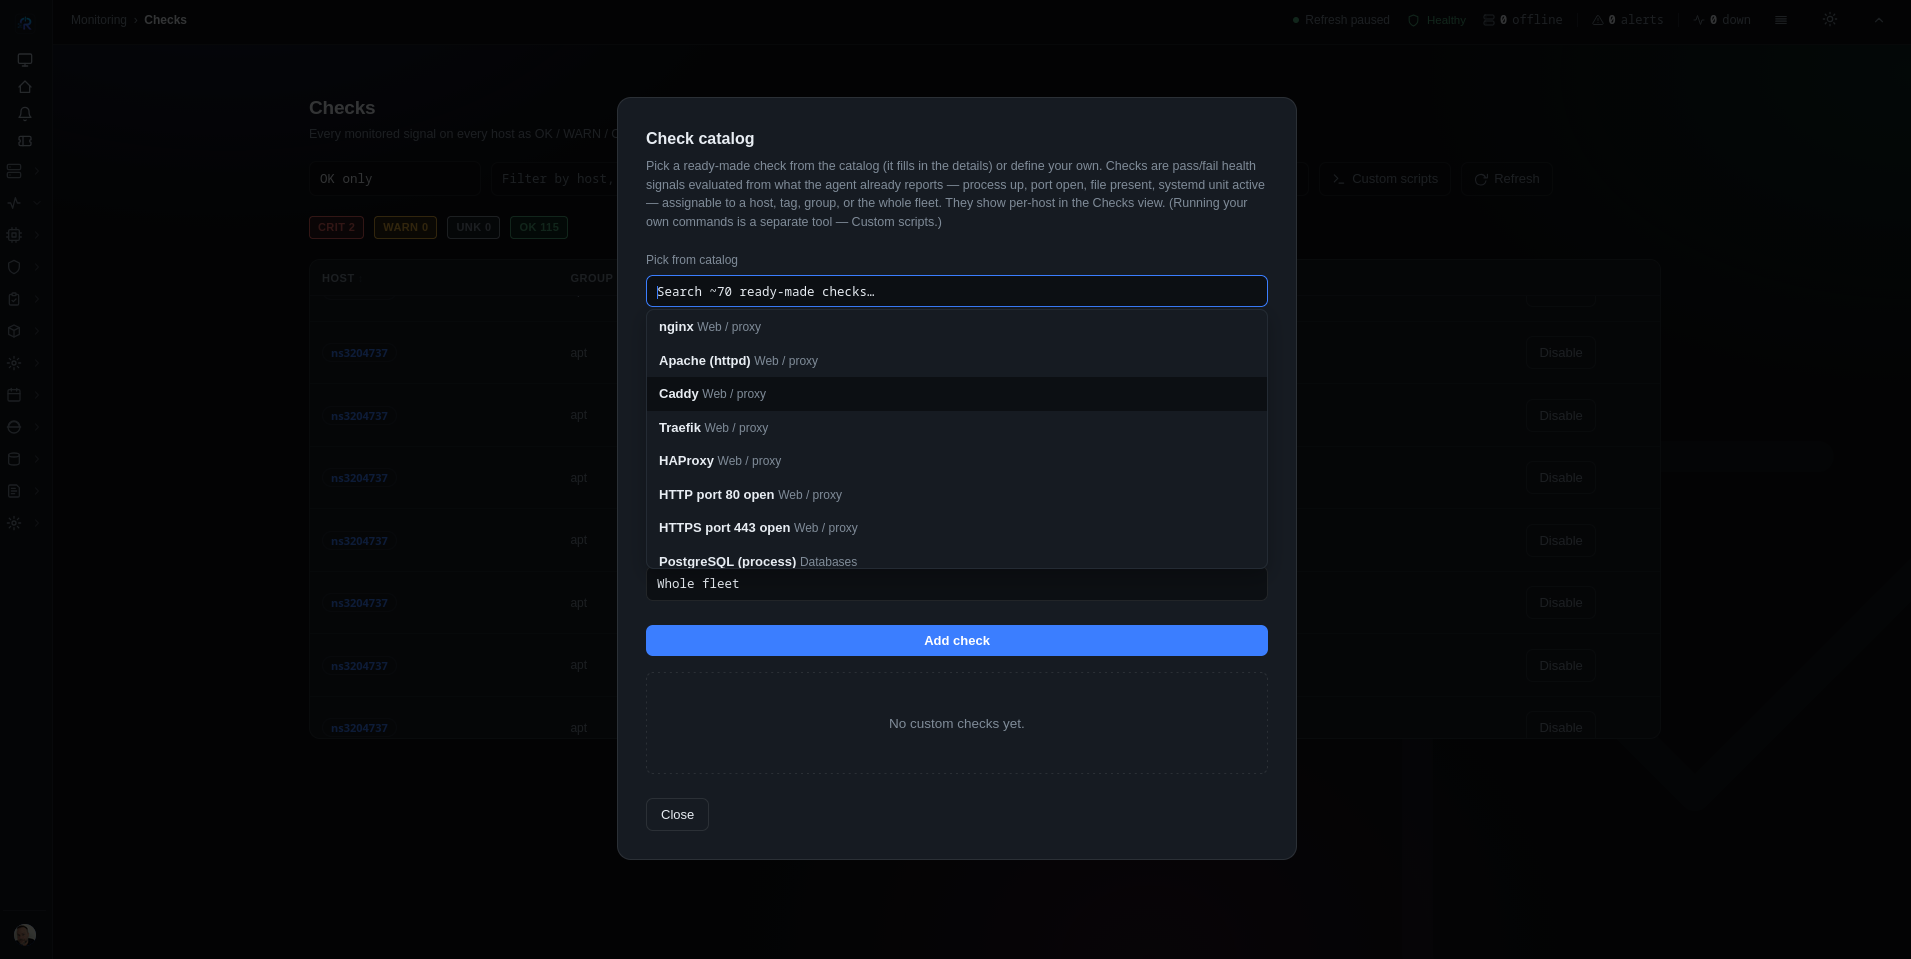Open the user avatar at bottom left
This screenshot has width=1911, height=959.
click(x=25, y=934)
